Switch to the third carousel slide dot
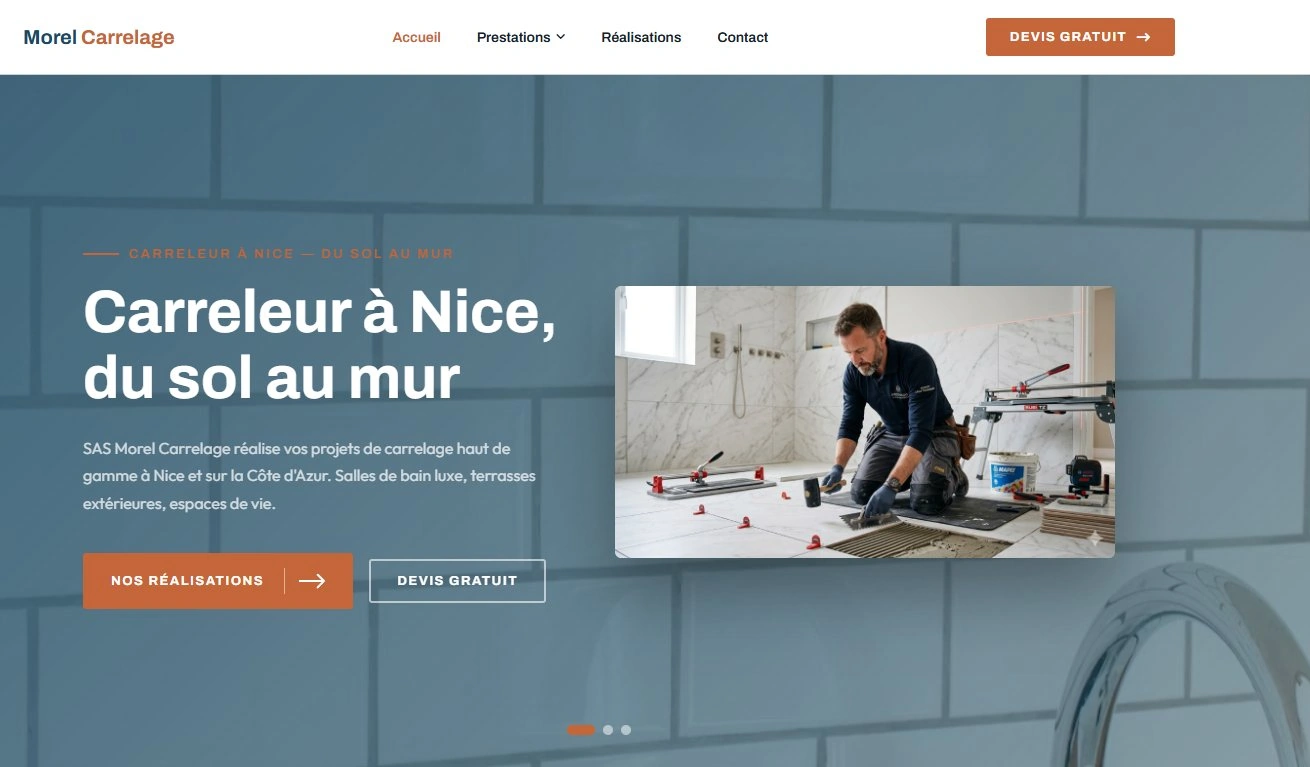Viewport: 1310px width, 767px height. tap(626, 730)
